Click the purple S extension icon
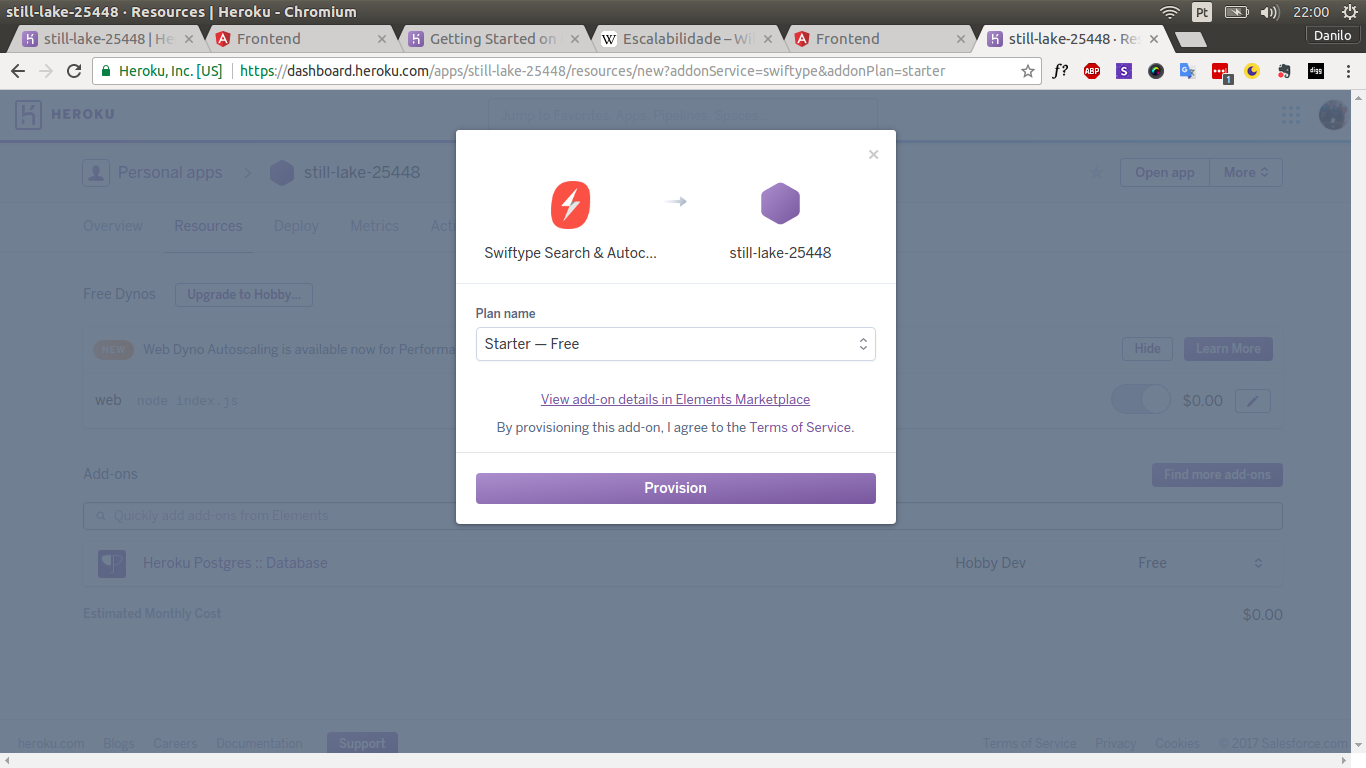 point(1124,71)
